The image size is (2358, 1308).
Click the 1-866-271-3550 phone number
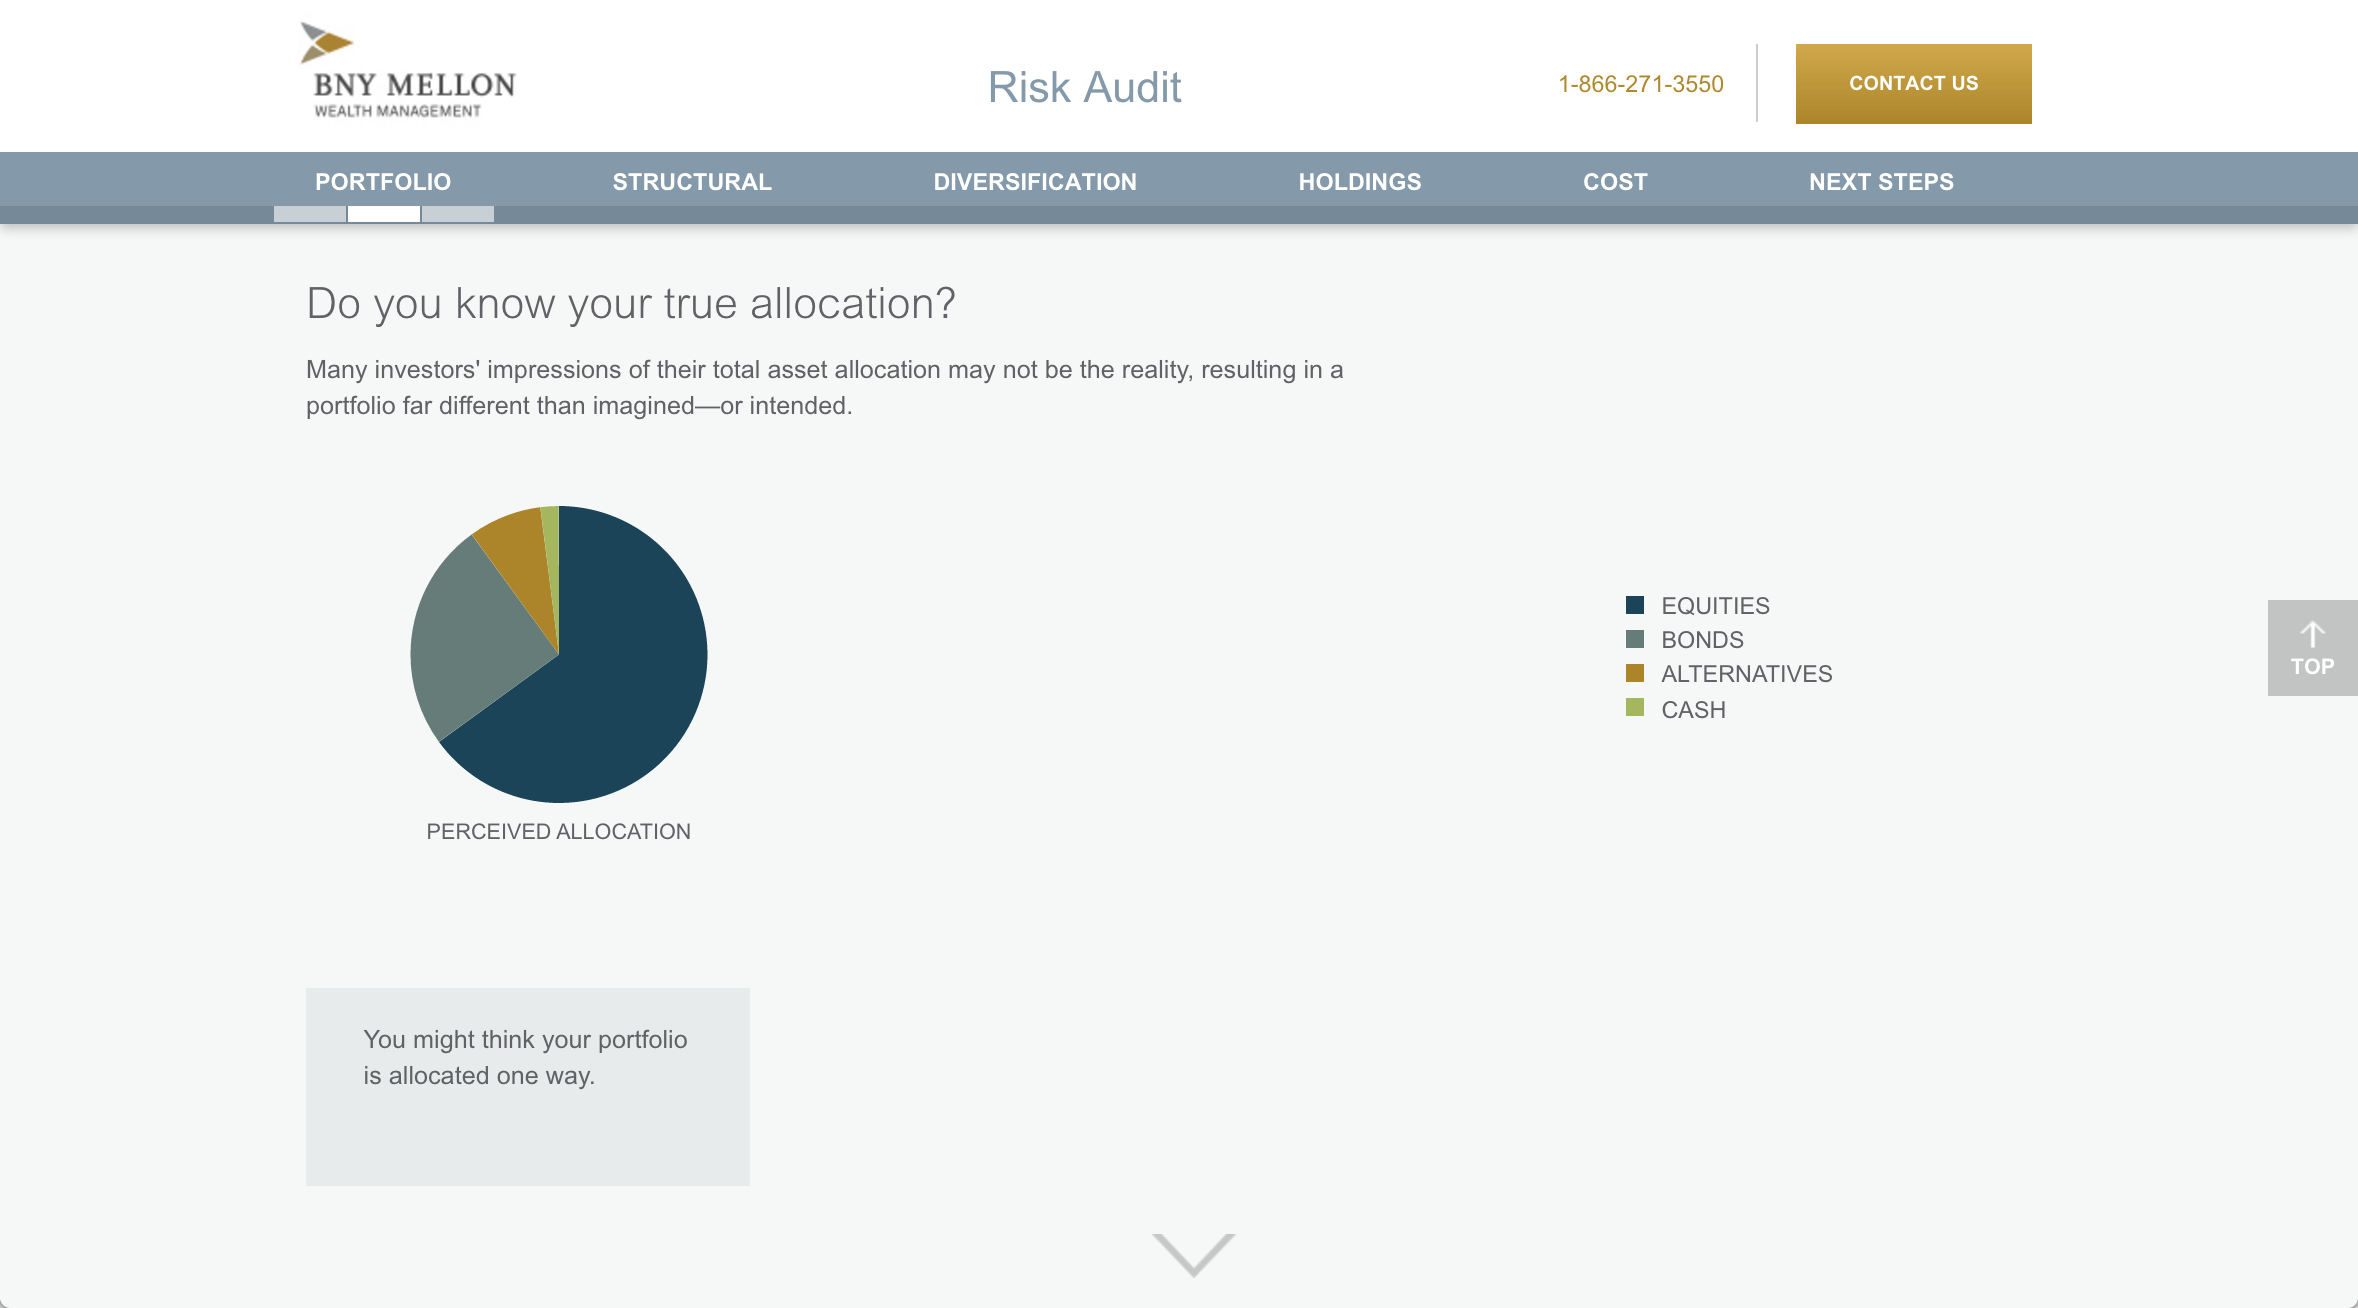pyautogui.click(x=1641, y=84)
